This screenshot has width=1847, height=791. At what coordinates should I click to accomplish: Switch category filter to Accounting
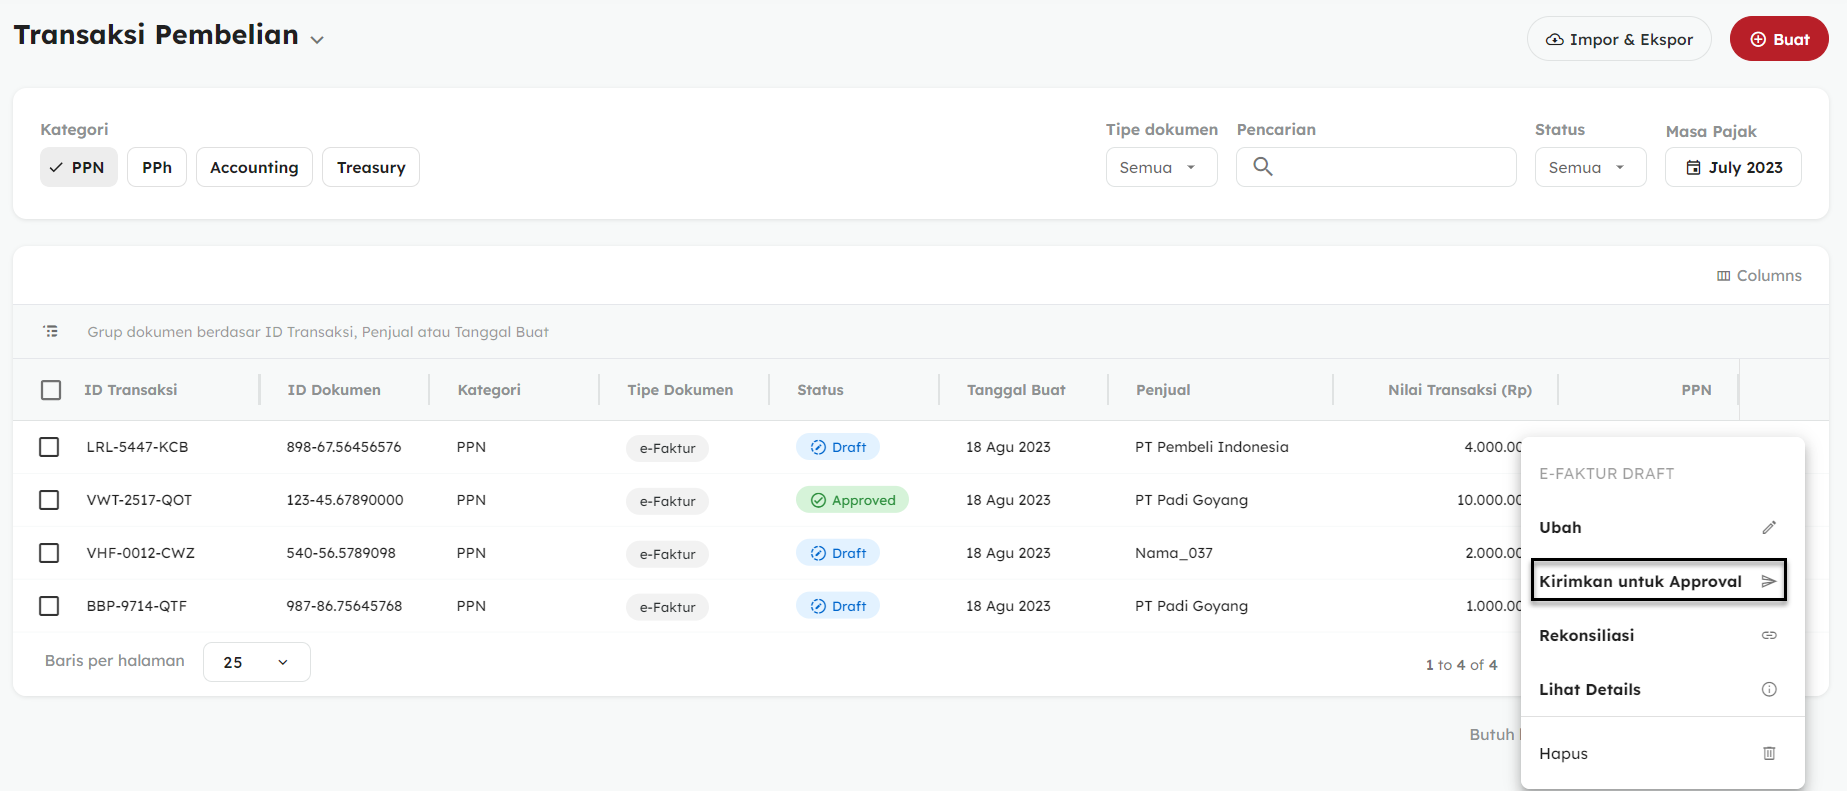tap(254, 167)
